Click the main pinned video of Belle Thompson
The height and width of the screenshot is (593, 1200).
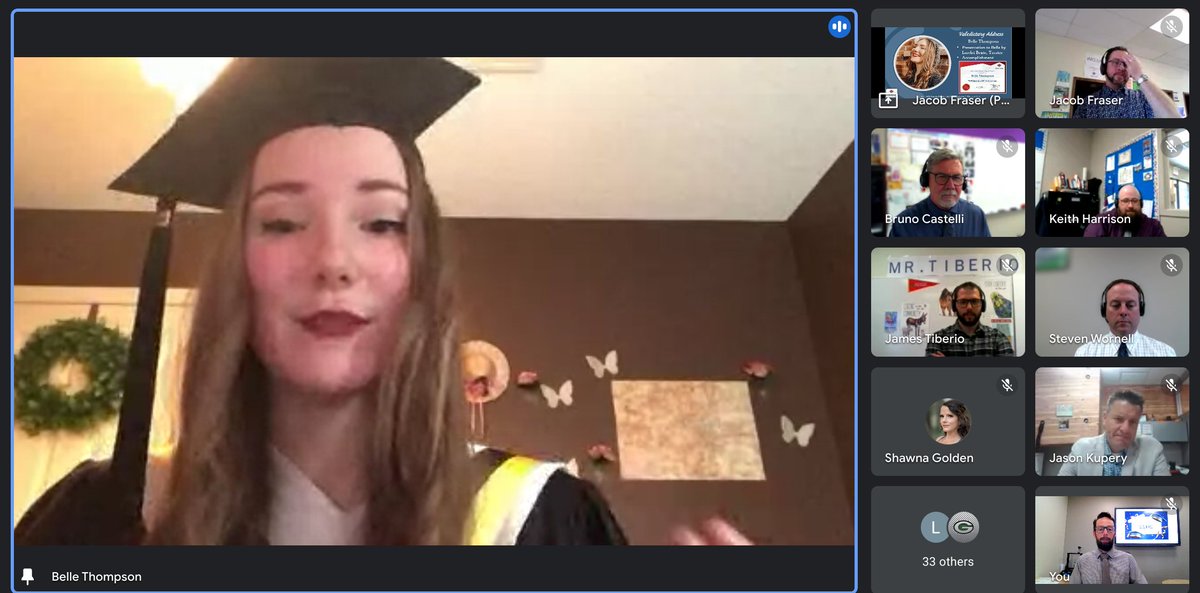434,301
